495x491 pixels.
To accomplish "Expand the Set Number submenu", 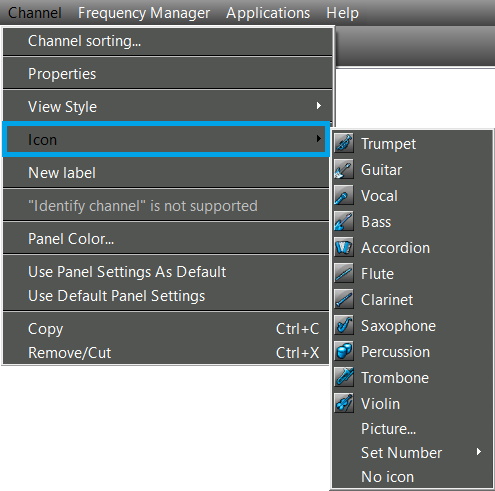I will 413,453.
